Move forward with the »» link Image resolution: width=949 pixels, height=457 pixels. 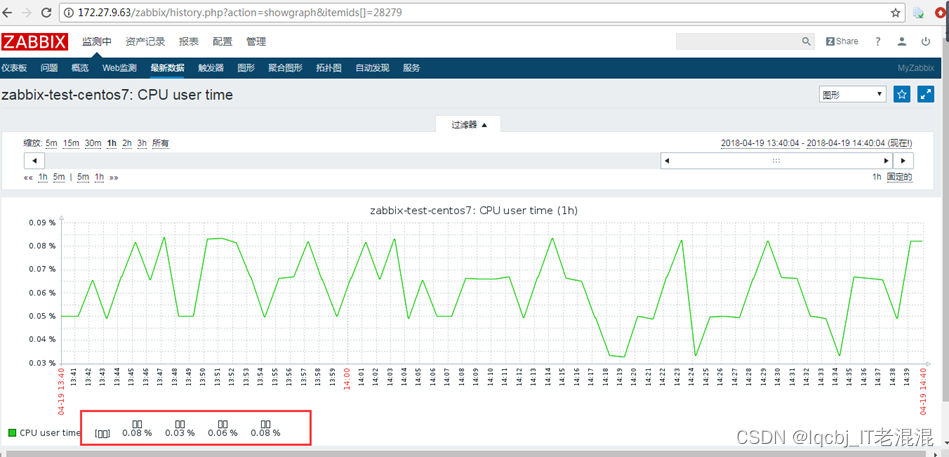click(x=114, y=177)
